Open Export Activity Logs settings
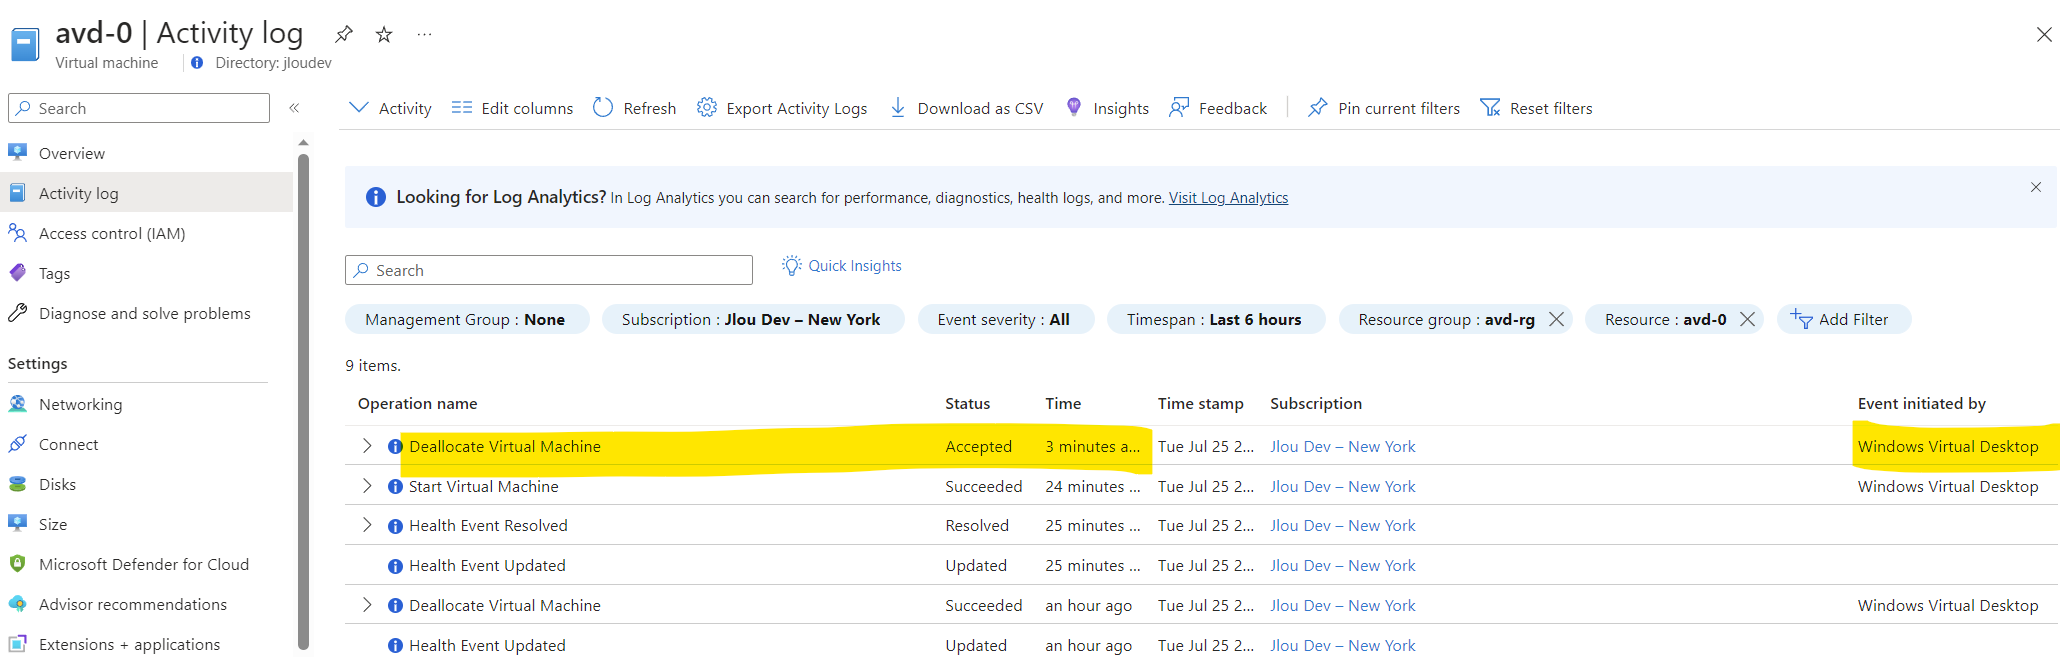This screenshot has height=657, width=2069. [782, 108]
